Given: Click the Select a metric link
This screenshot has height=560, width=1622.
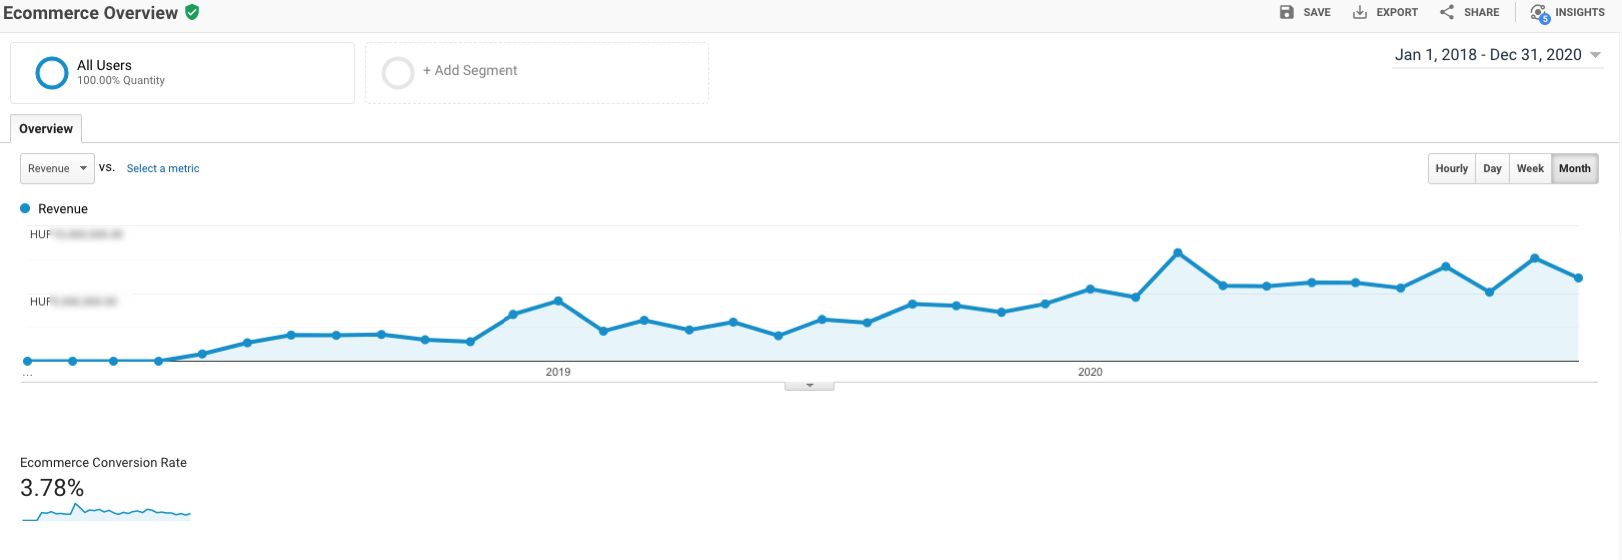Looking at the screenshot, I should pos(163,169).
